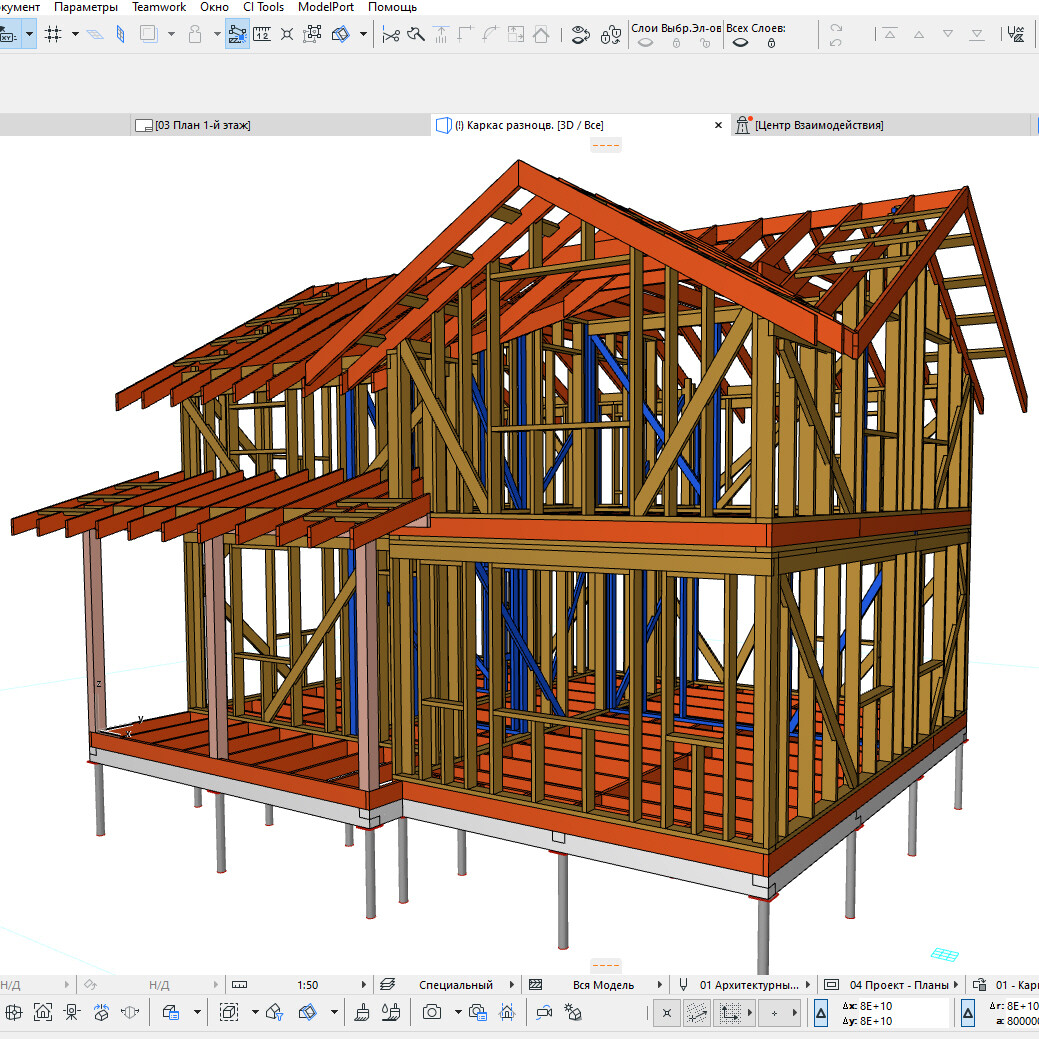Viewport: 1039px width, 1039px height.
Task: Click the spell check icon in top toolbar
Action: tap(1016, 35)
